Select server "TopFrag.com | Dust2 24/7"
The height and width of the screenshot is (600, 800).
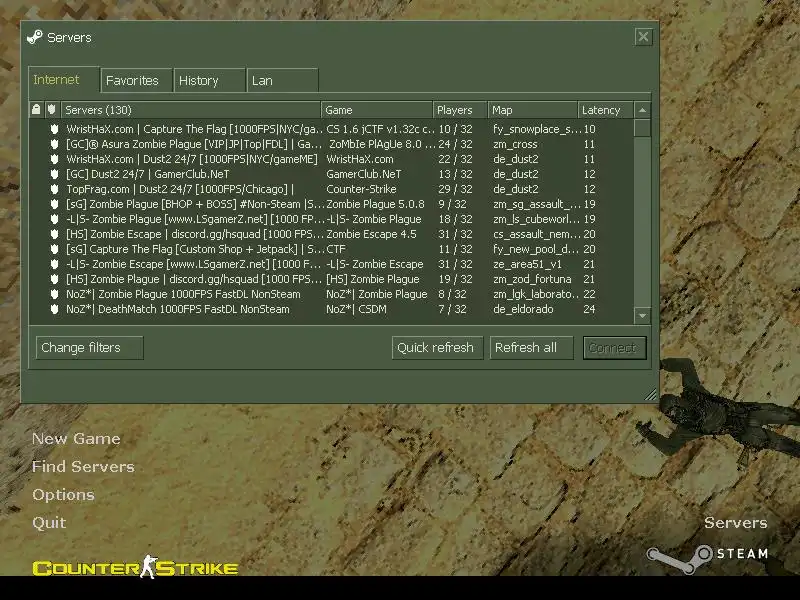coord(331,189)
